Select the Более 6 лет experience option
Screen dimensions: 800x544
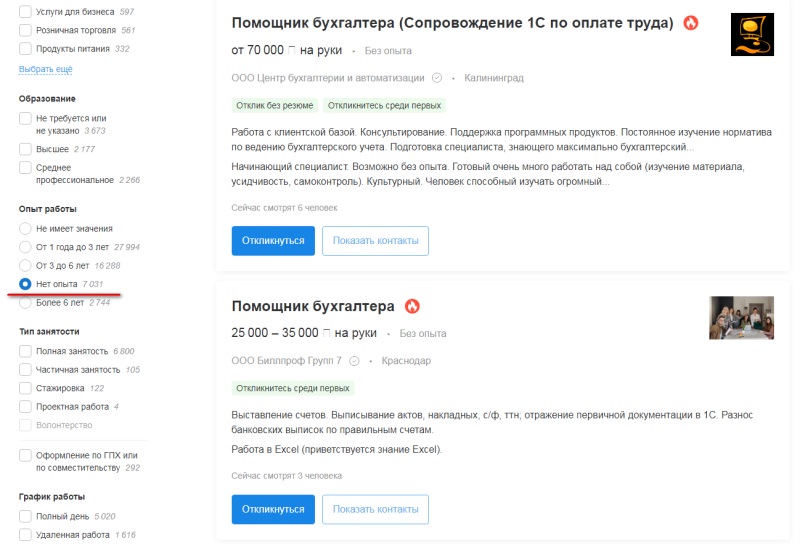[25, 302]
